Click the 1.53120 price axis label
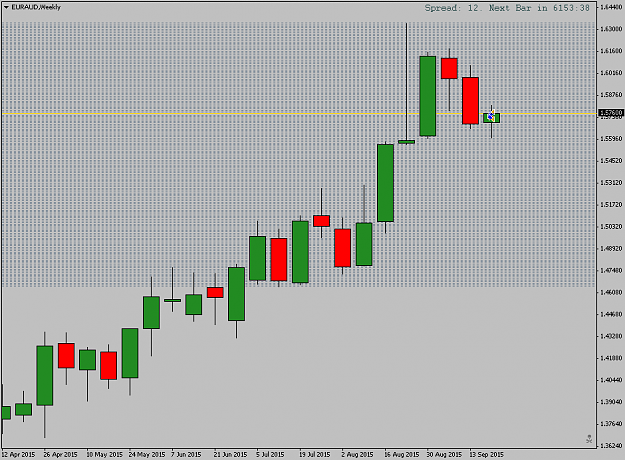This screenshot has width=625, height=460. pyautogui.click(x=611, y=183)
